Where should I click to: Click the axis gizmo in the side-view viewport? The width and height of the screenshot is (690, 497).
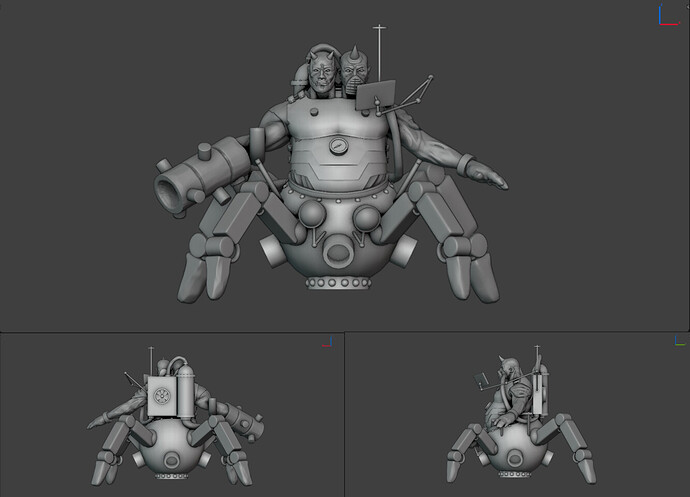coord(681,342)
